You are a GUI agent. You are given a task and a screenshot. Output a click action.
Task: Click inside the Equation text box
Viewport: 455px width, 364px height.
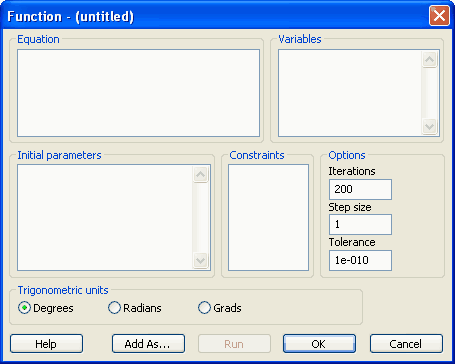click(138, 93)
